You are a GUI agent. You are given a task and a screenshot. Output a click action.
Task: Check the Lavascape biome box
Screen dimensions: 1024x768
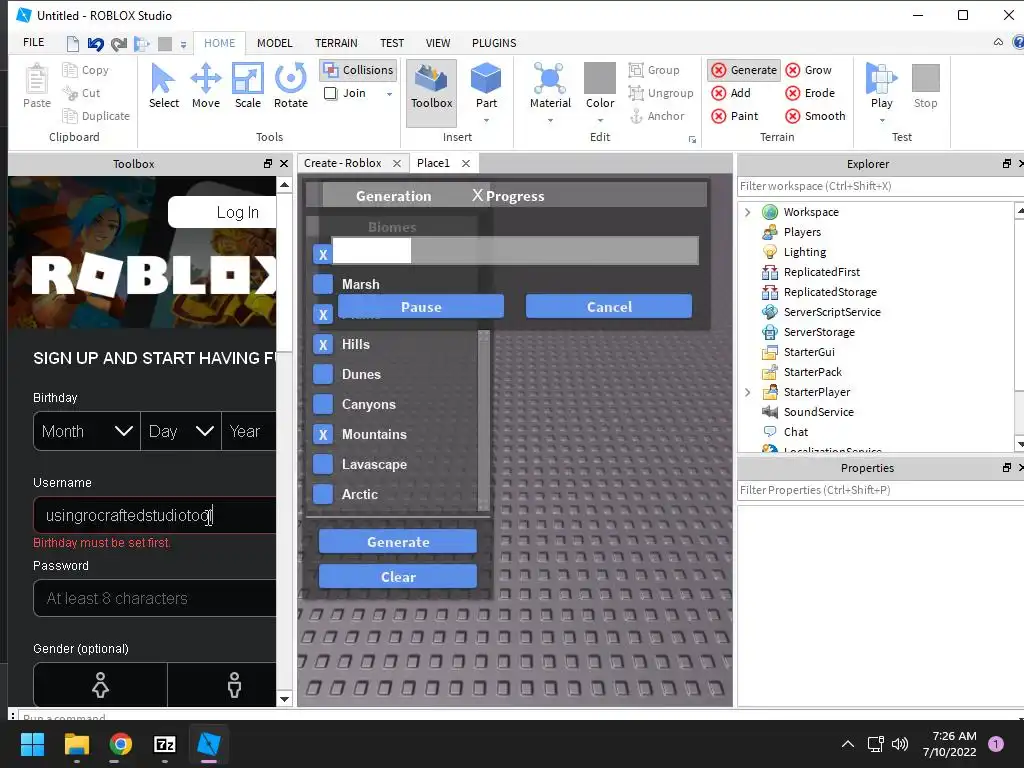(x=323, y=464)
